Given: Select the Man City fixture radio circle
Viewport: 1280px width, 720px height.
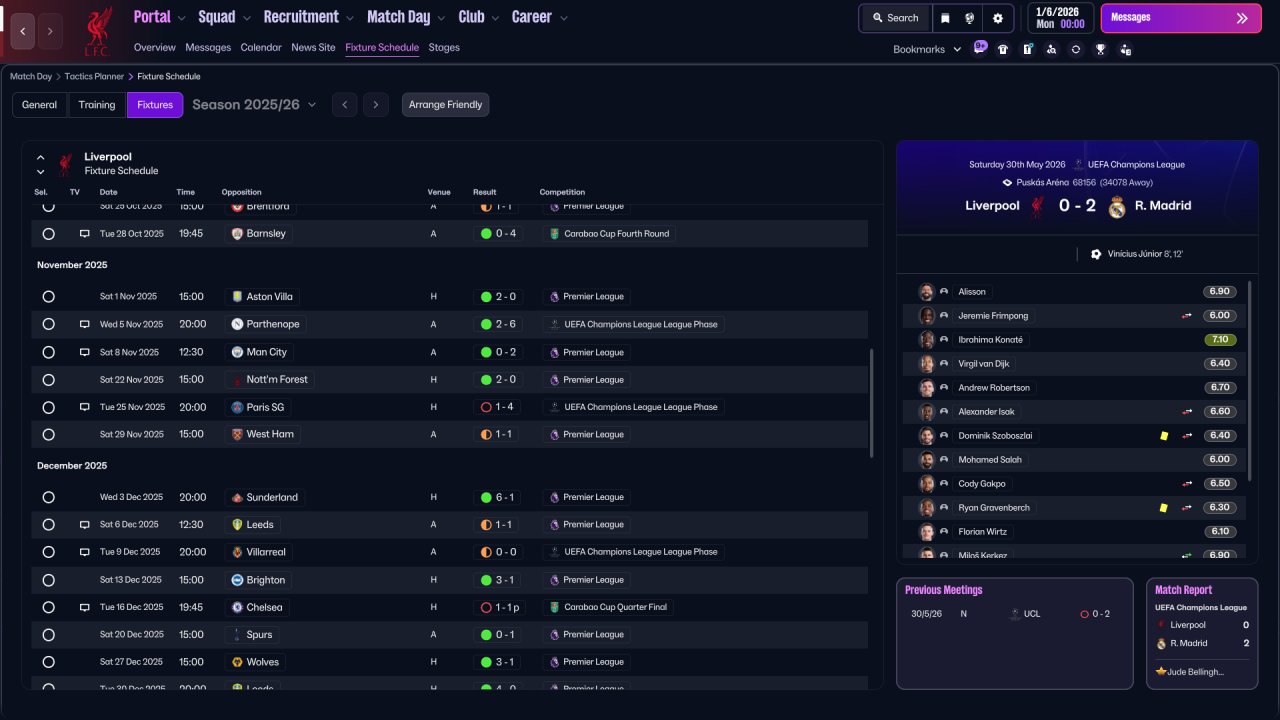Looking at the screenshot, I should [x=48, y=353].
